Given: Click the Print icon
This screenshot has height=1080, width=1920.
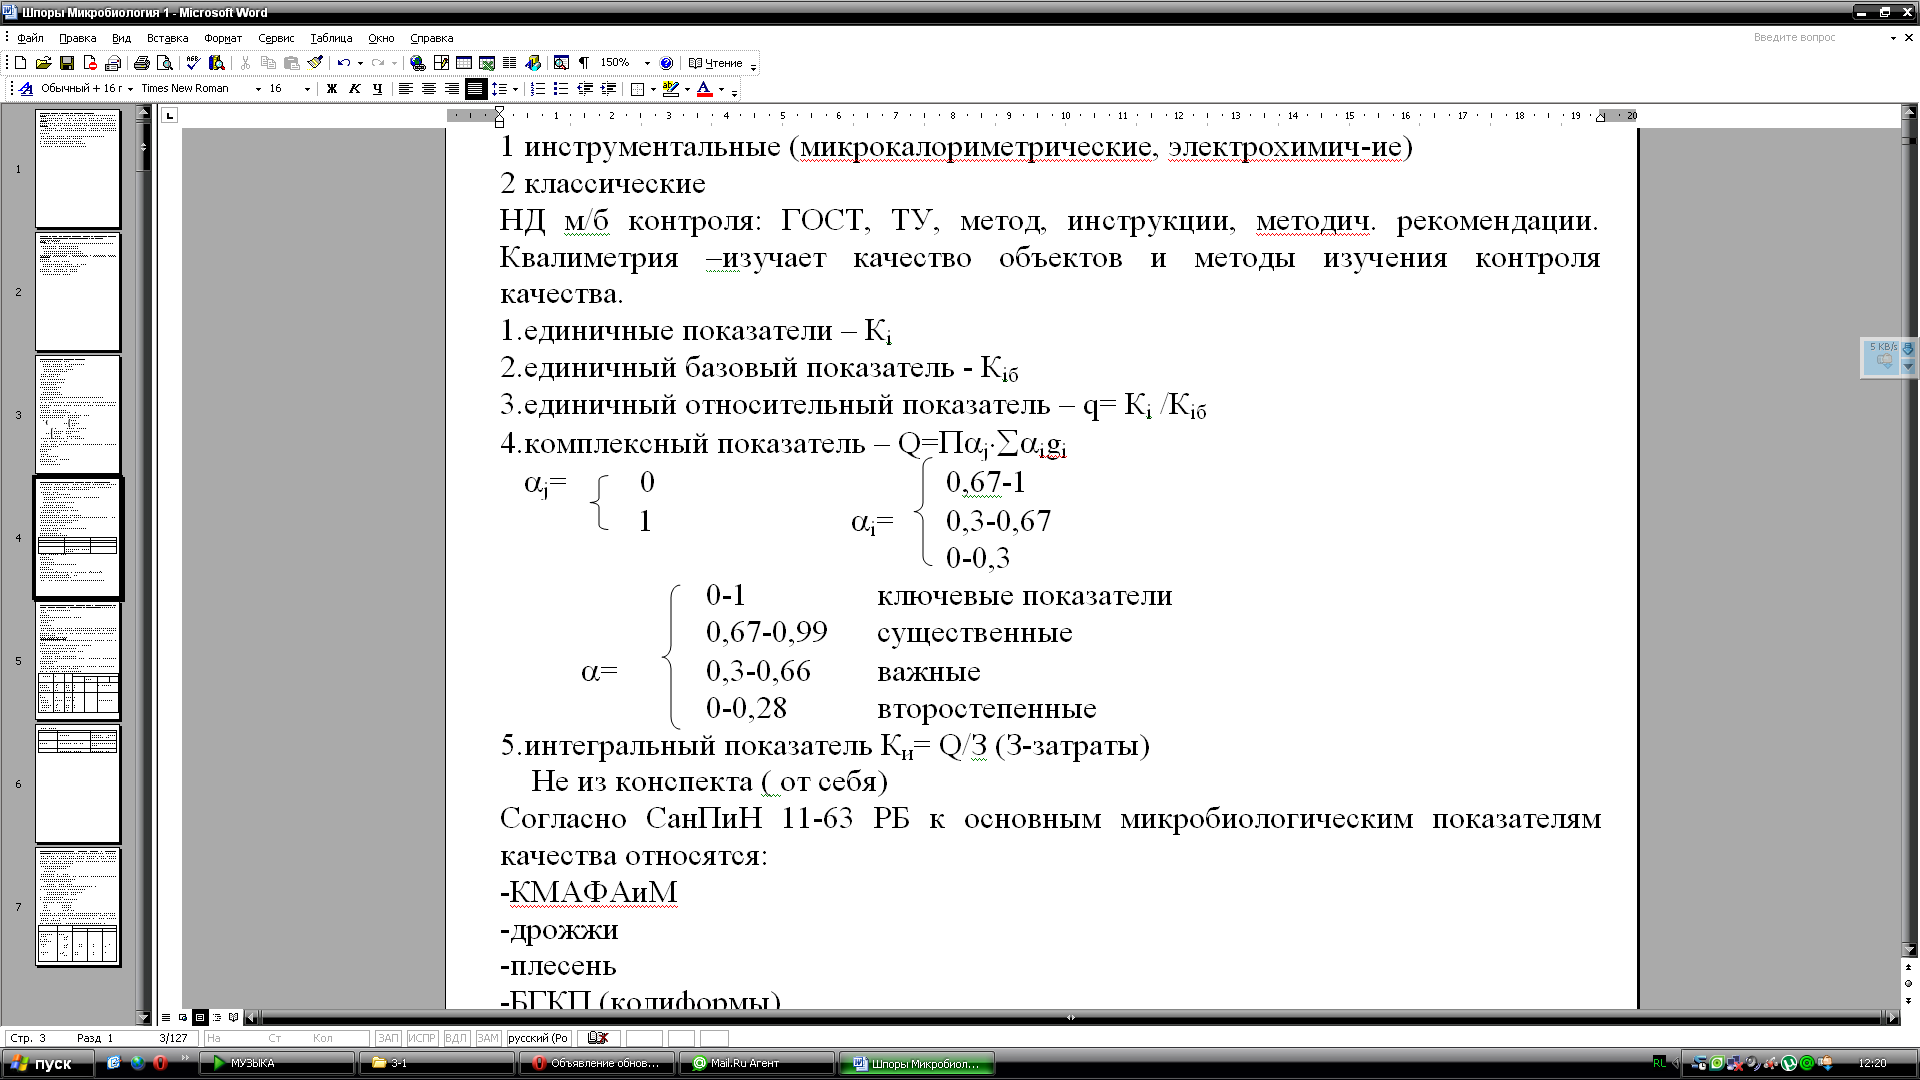Looking at the screenshot, I should coord(142,63).
